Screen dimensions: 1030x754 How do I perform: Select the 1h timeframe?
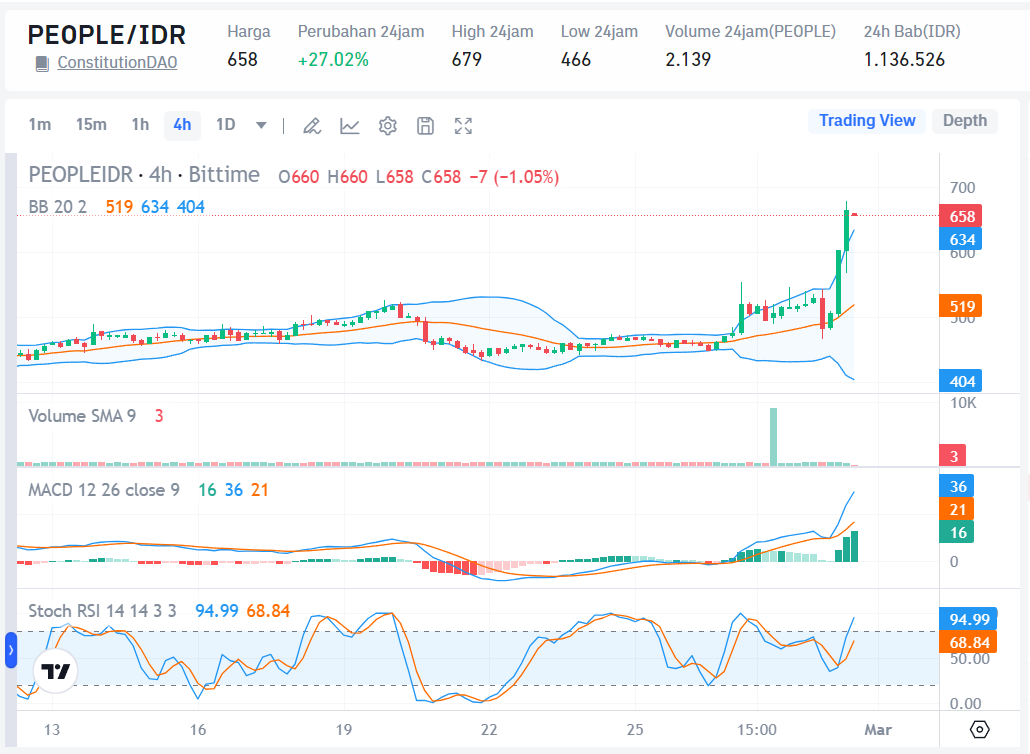point(141,125)
